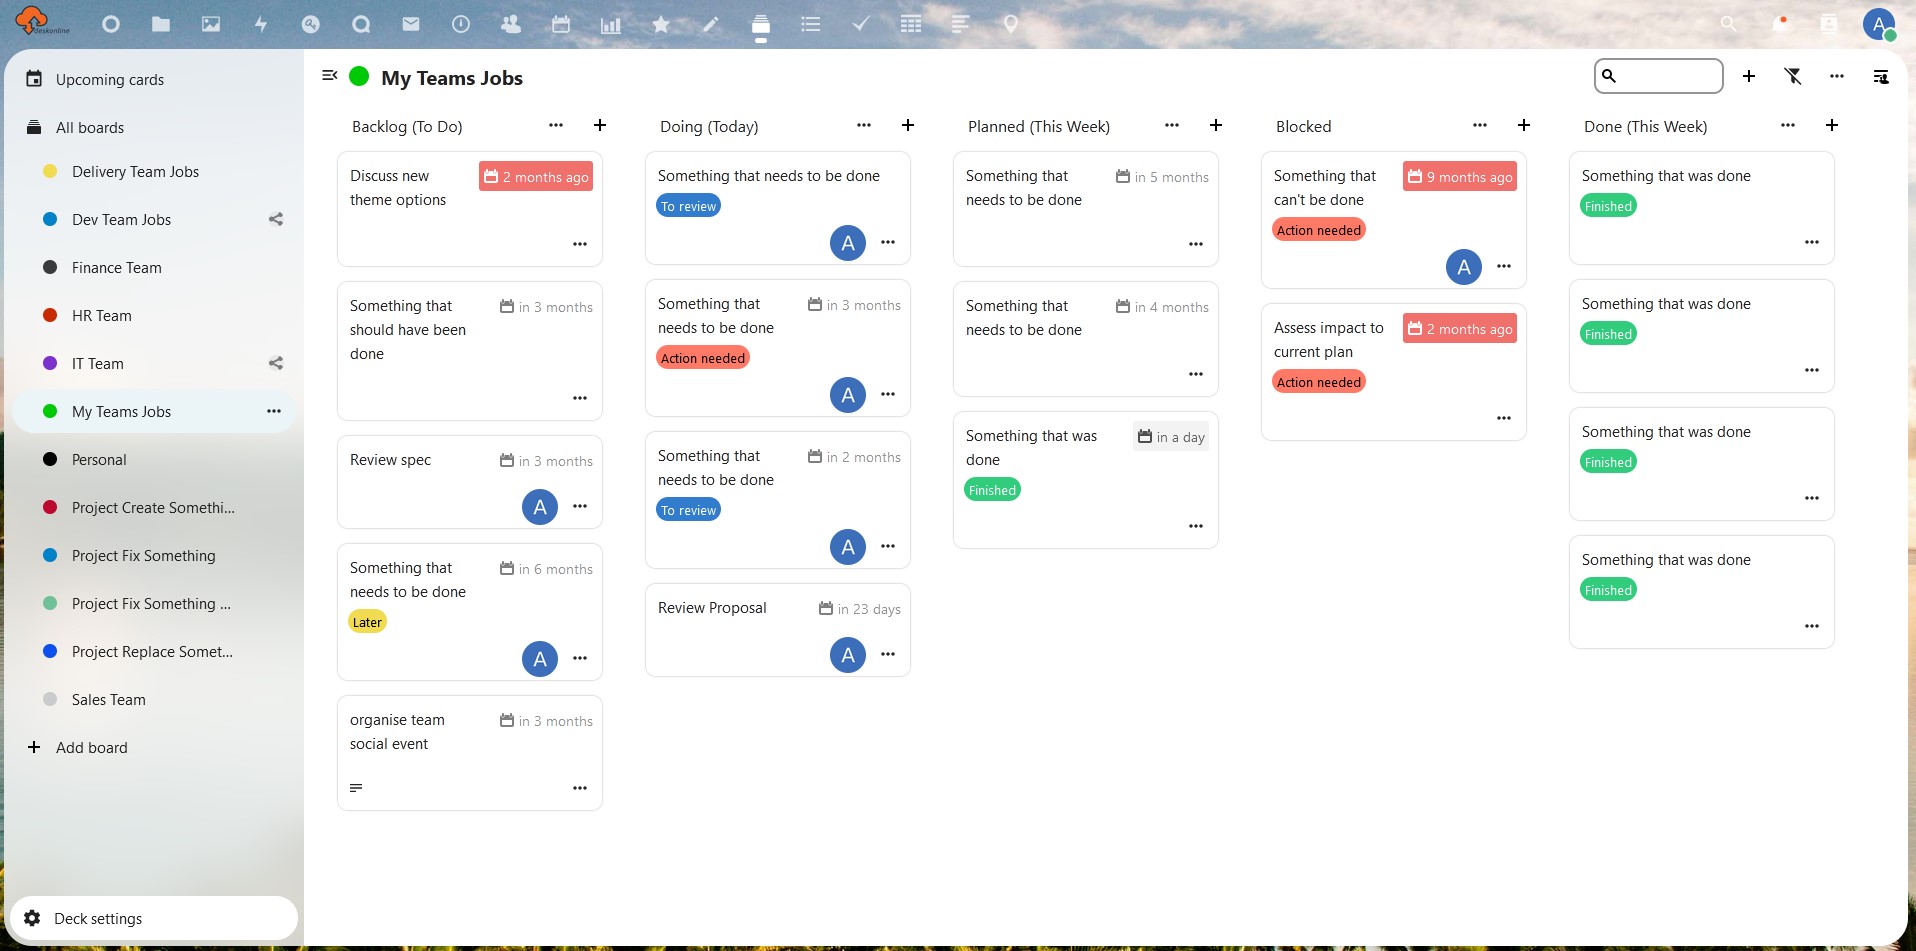Open Discuss new theme options card menu
Viewport: 1916px width, 951px height.
tap(580, 244)
